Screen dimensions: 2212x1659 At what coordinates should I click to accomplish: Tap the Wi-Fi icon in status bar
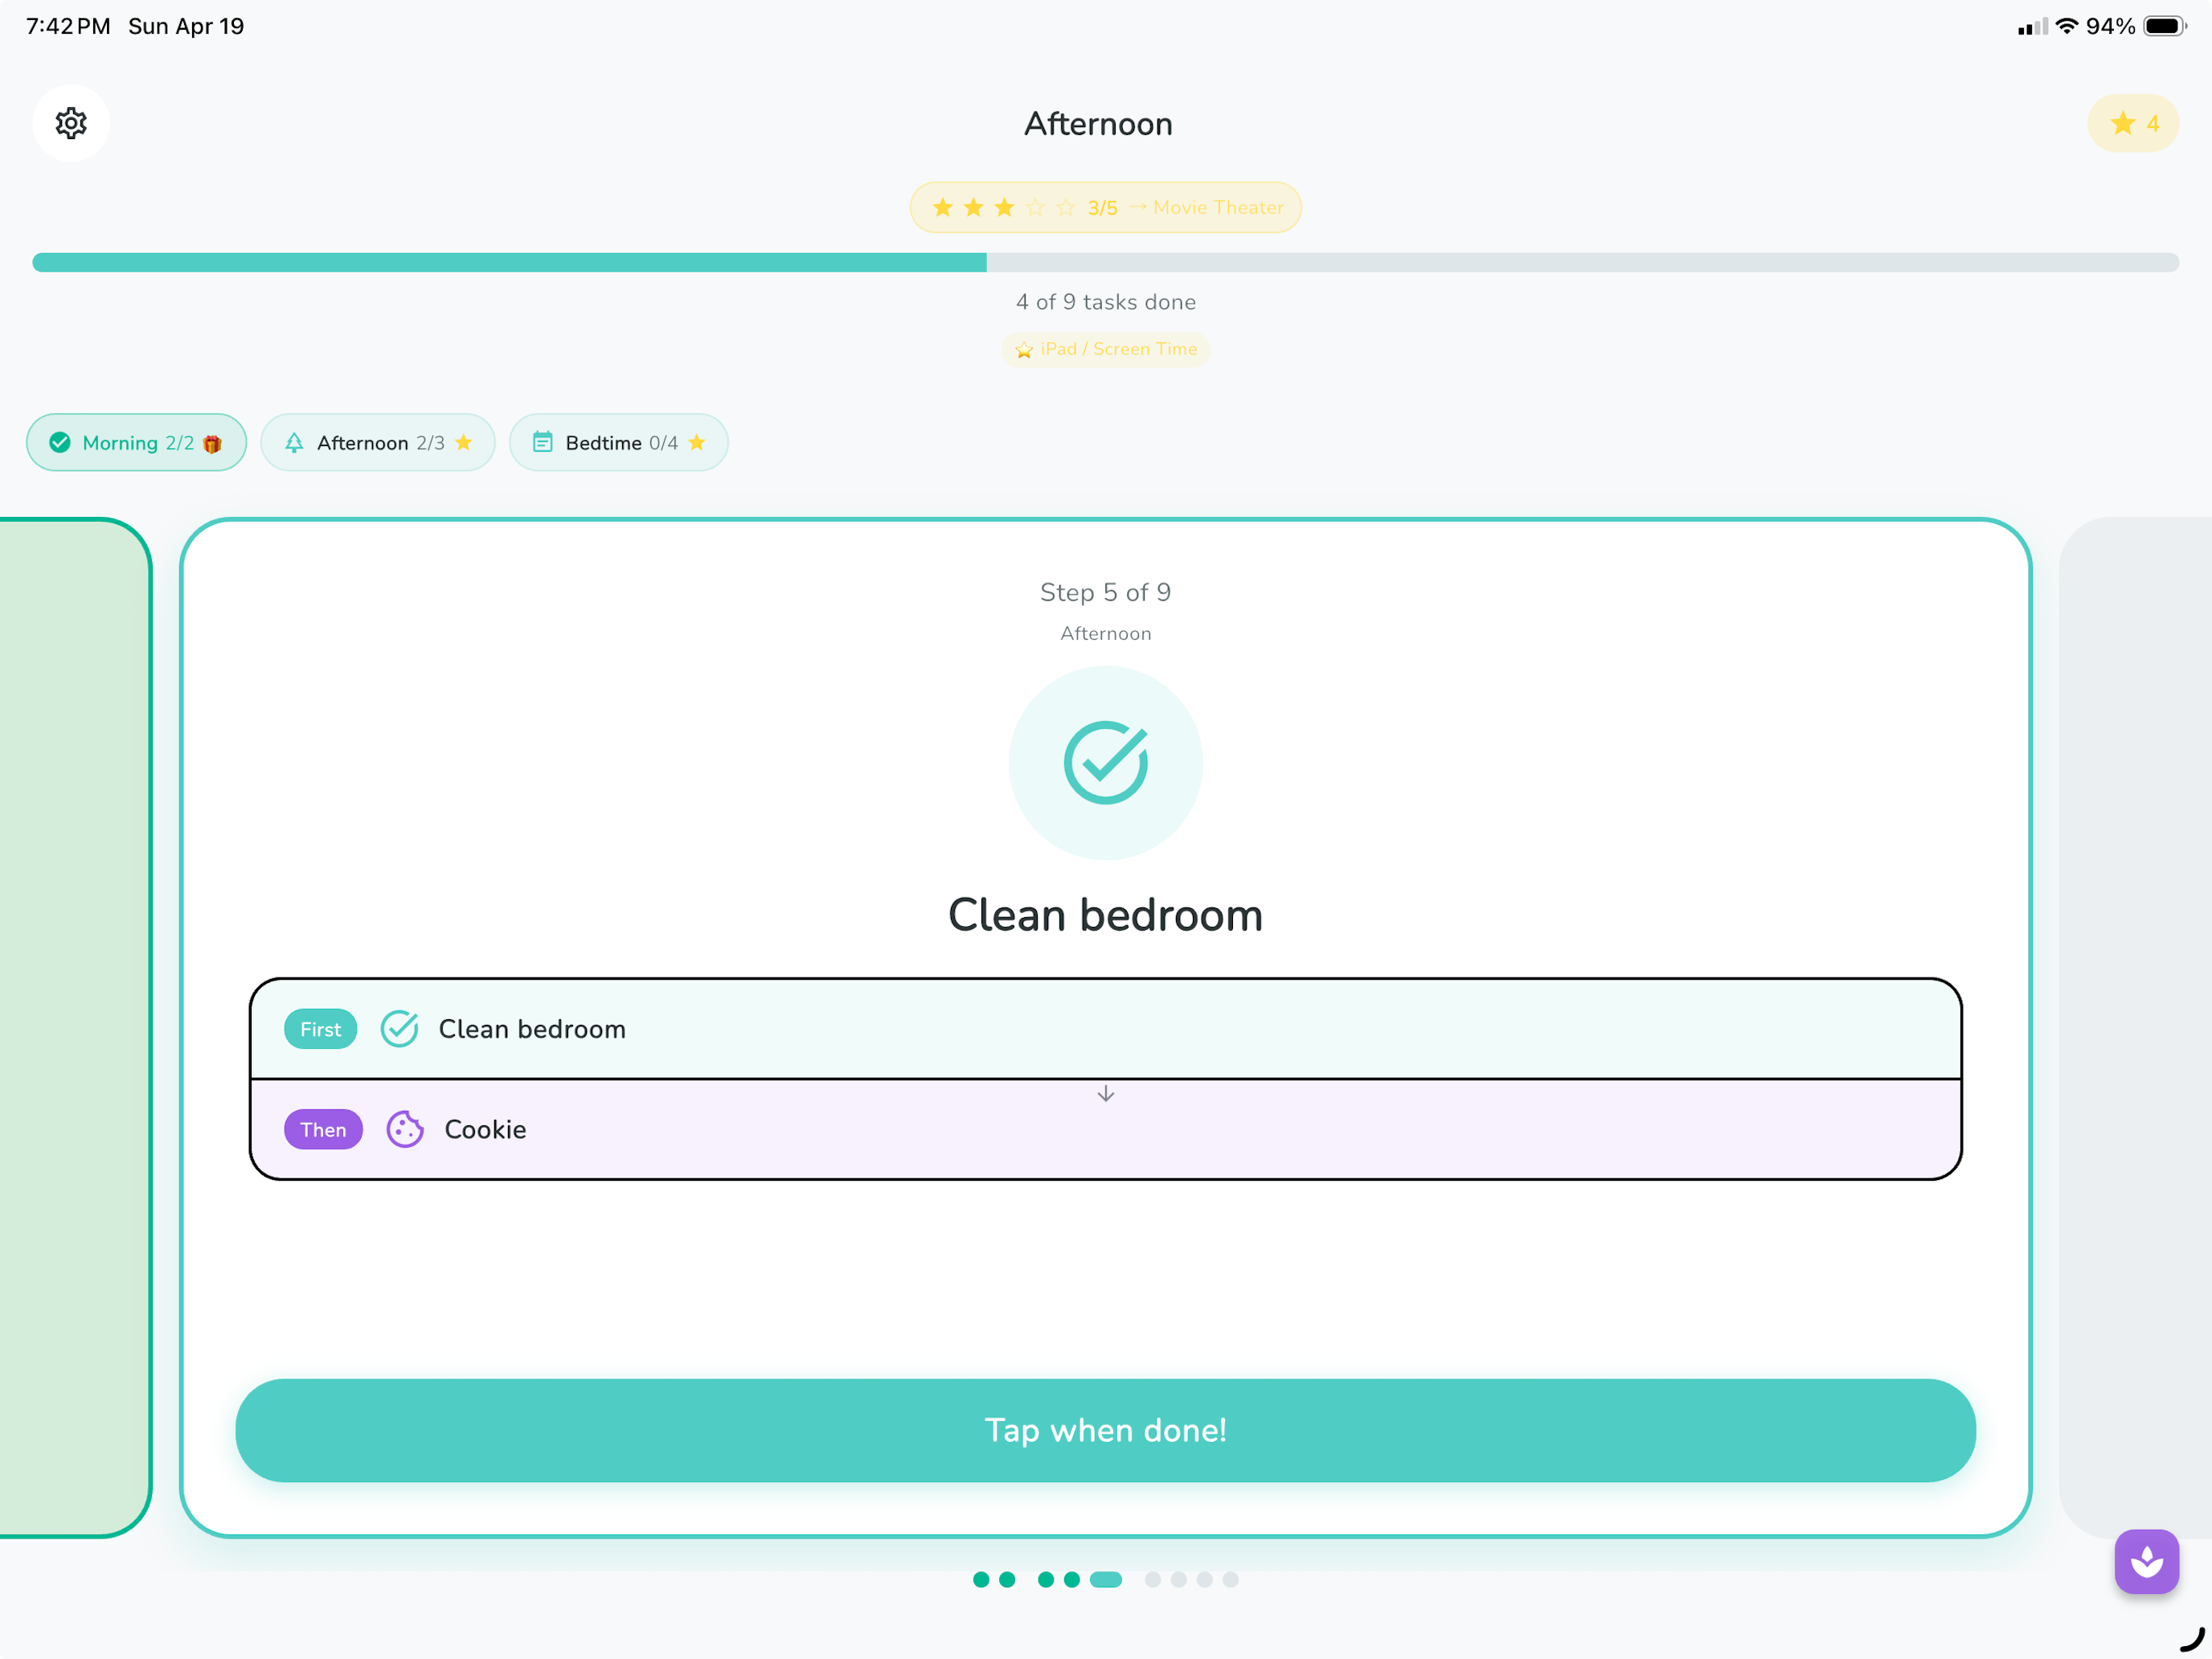2066,26
